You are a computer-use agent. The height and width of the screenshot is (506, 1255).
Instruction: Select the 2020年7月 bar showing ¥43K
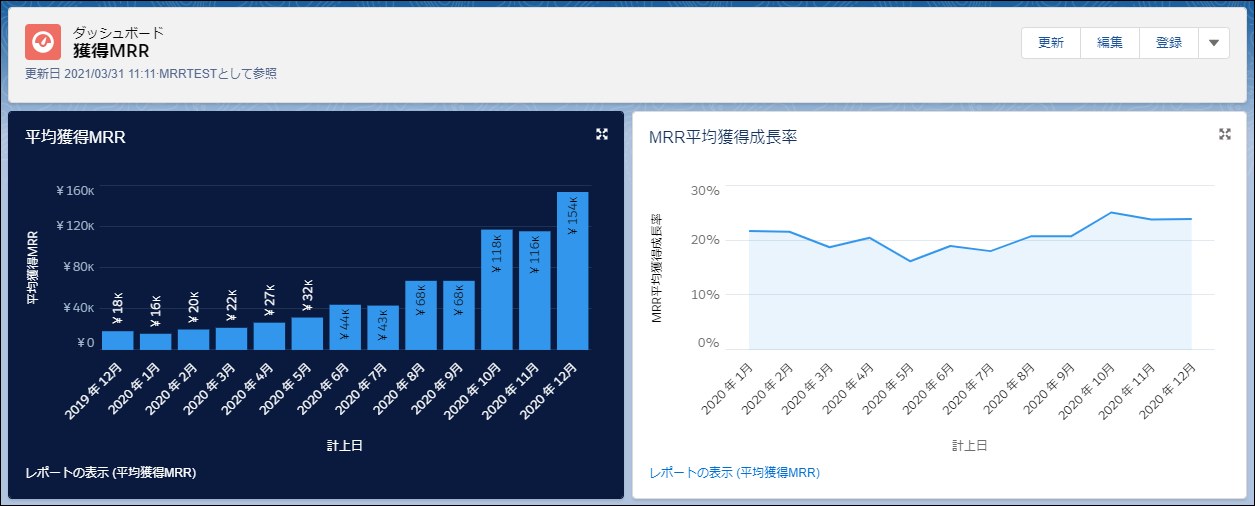383,327
